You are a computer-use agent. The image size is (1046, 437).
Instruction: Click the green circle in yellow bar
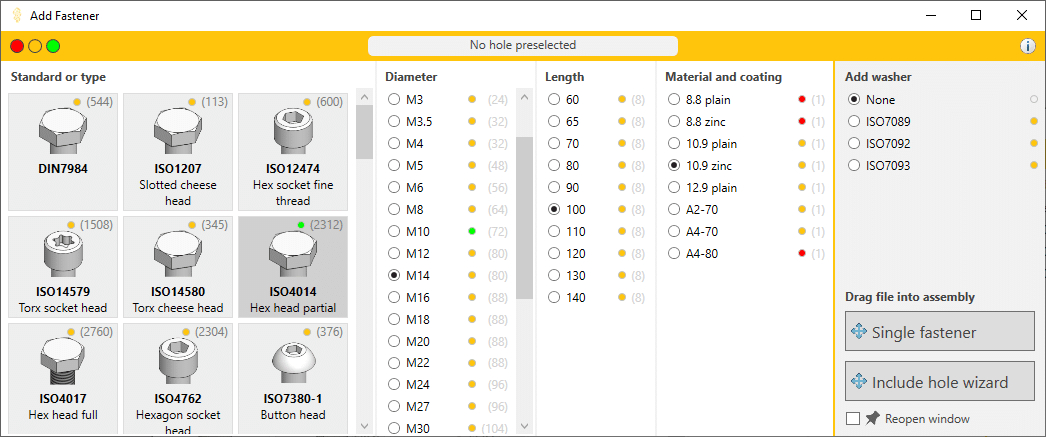pyautogui.click(x=53, y=46)
